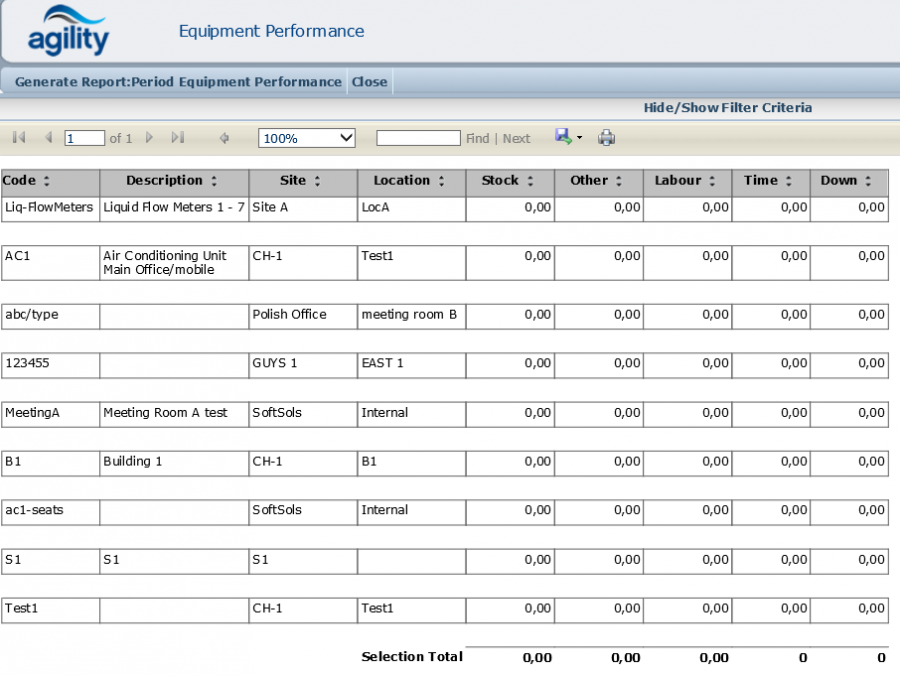Select Generate Report: Period Equipment Performance

coord(178,82)
